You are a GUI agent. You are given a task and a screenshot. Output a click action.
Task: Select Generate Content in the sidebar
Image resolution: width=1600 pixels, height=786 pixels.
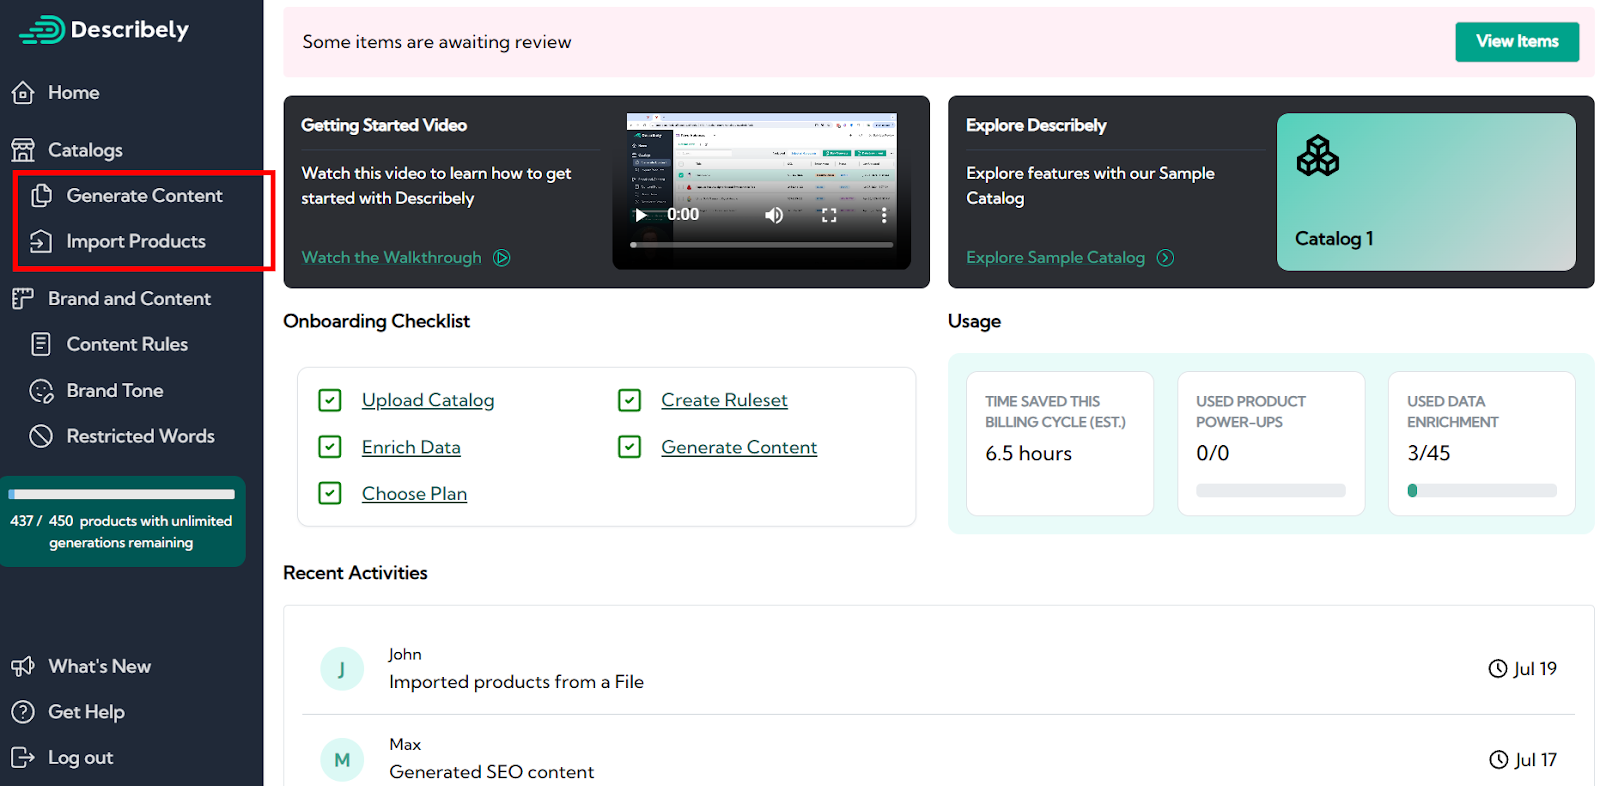click(144, 196)
